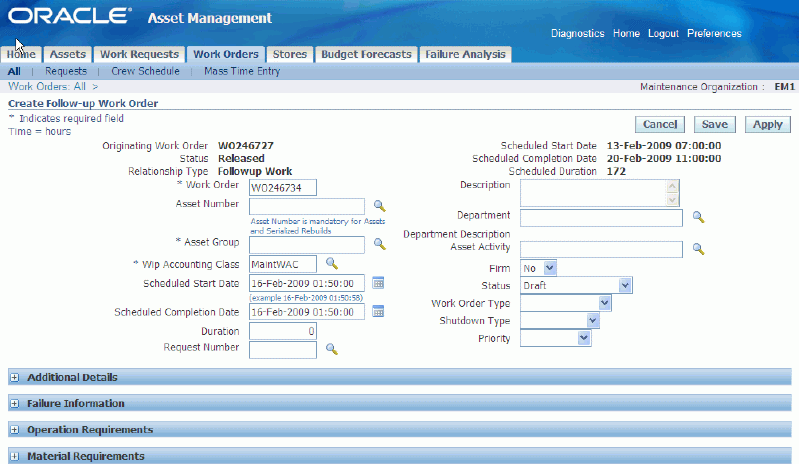This screenshot has width=799, height=464.
Task: Click the Logout link
Action: click(663, 34)
